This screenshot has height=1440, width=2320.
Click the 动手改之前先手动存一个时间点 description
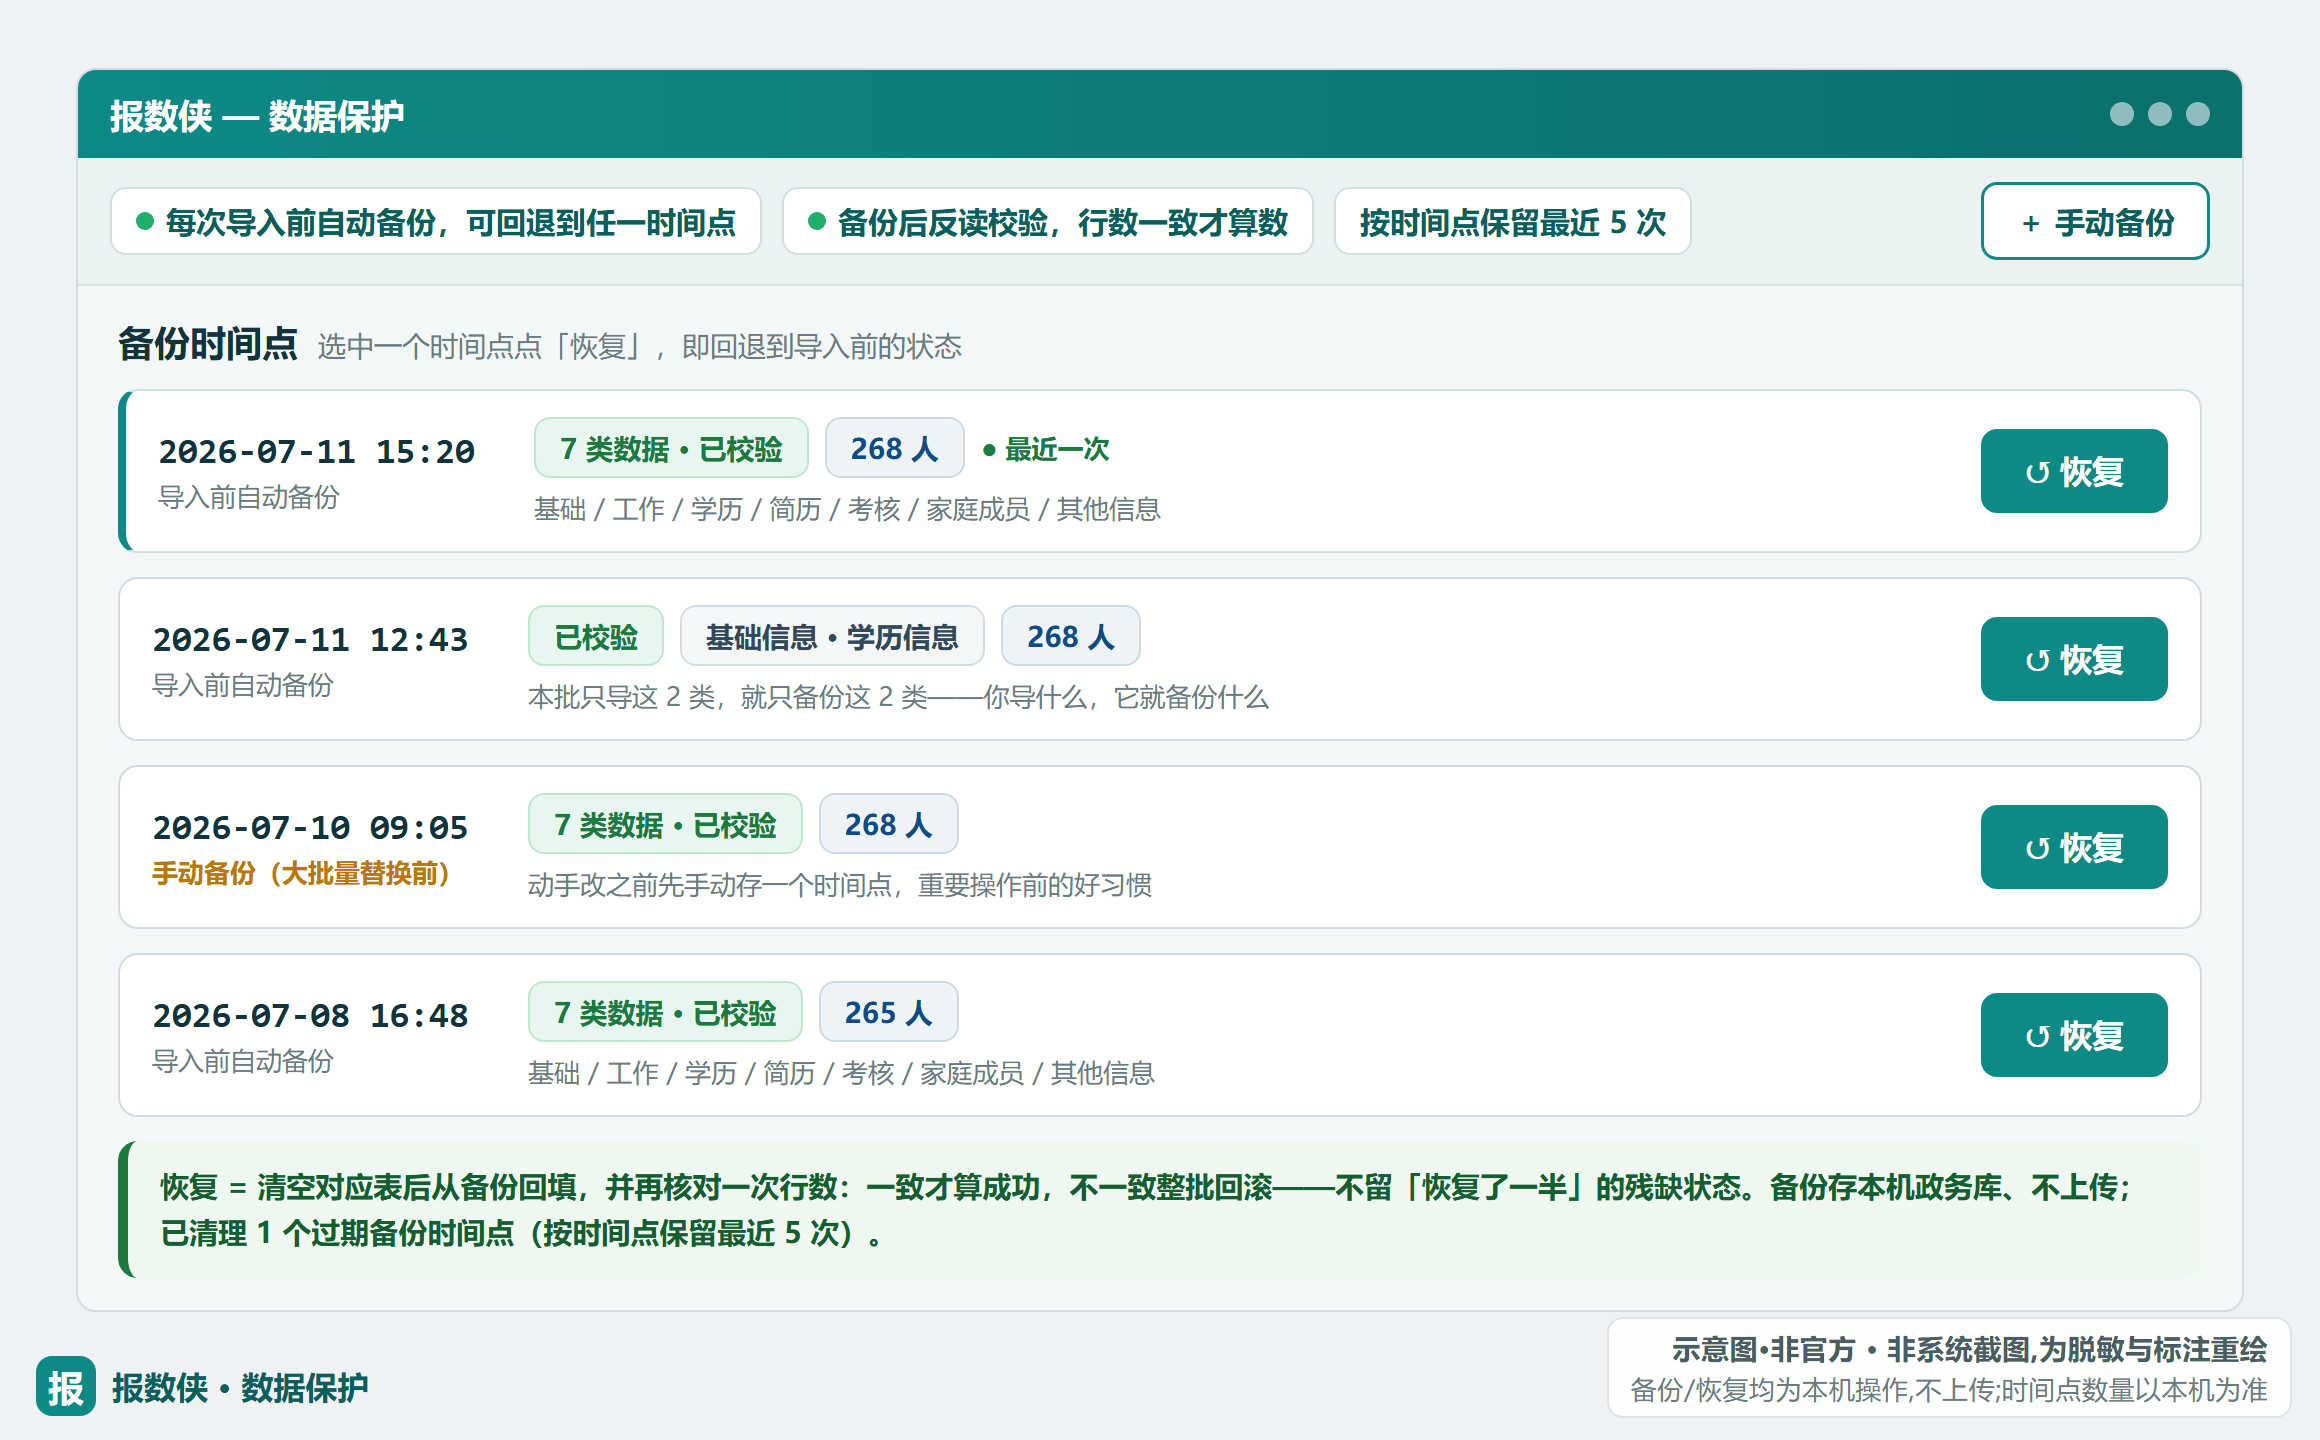(x=839, y=885)
